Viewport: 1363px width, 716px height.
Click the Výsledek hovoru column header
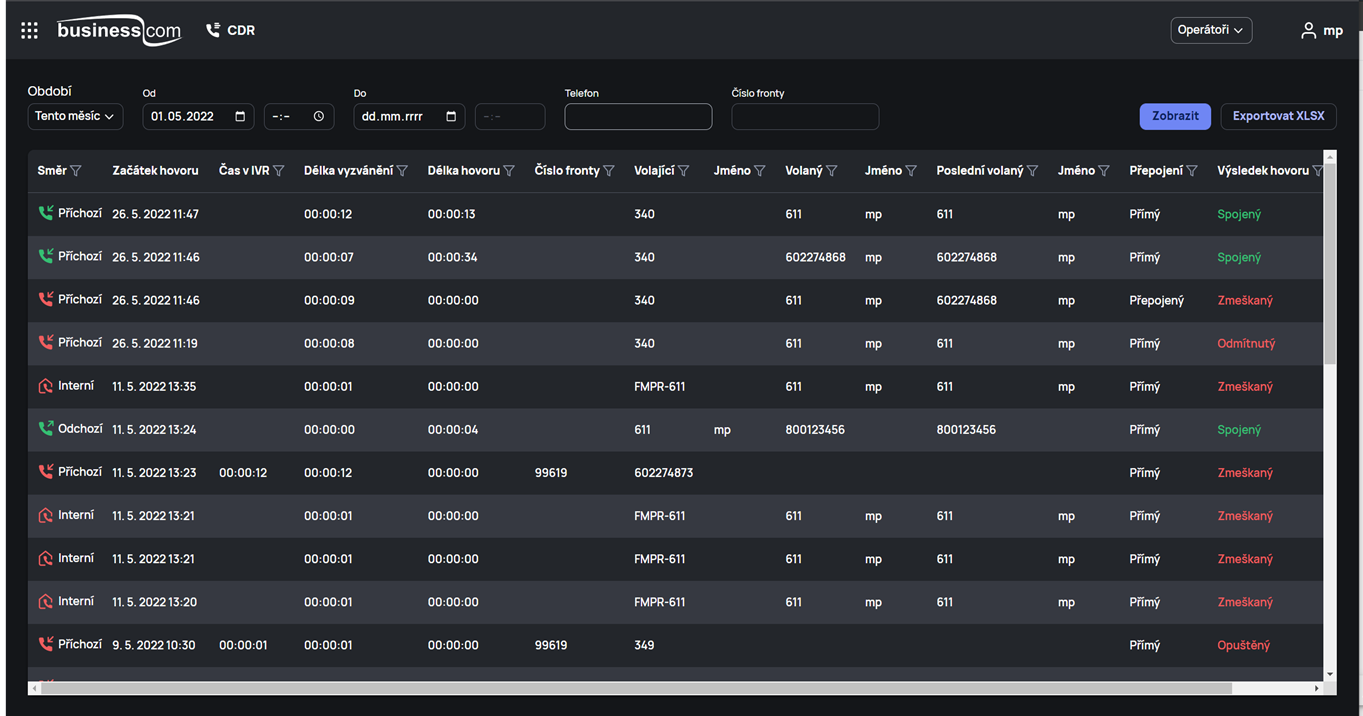(x=1262, y=171)
